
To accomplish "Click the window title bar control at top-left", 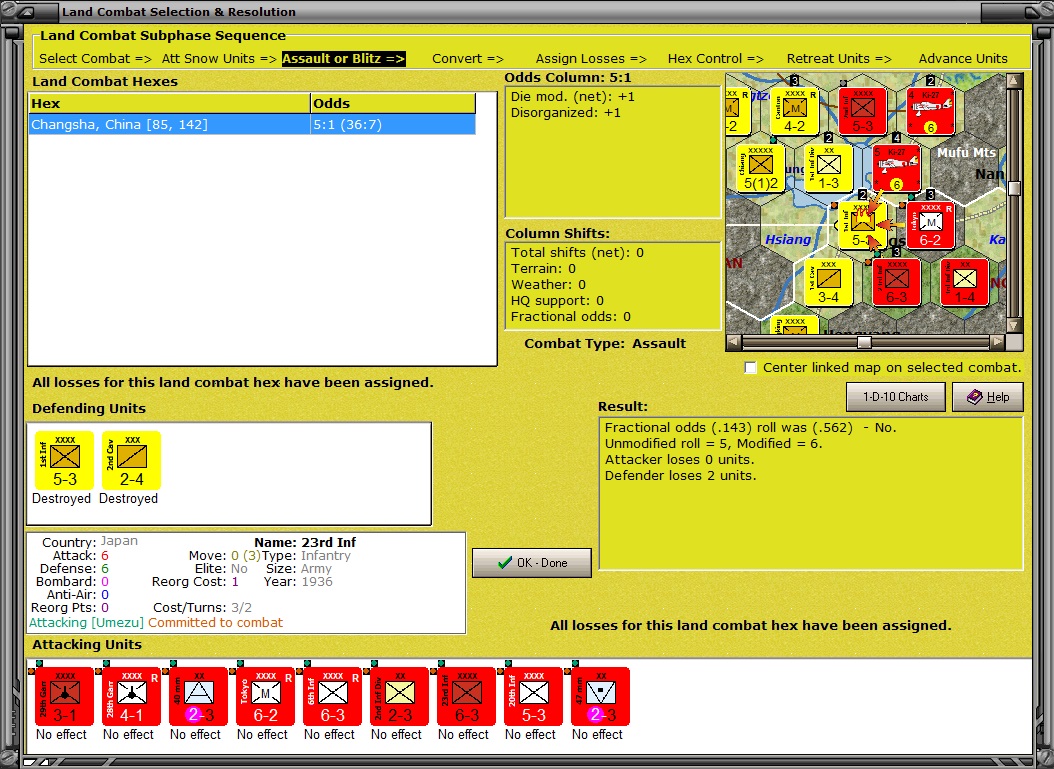I will tap(26, 11).
